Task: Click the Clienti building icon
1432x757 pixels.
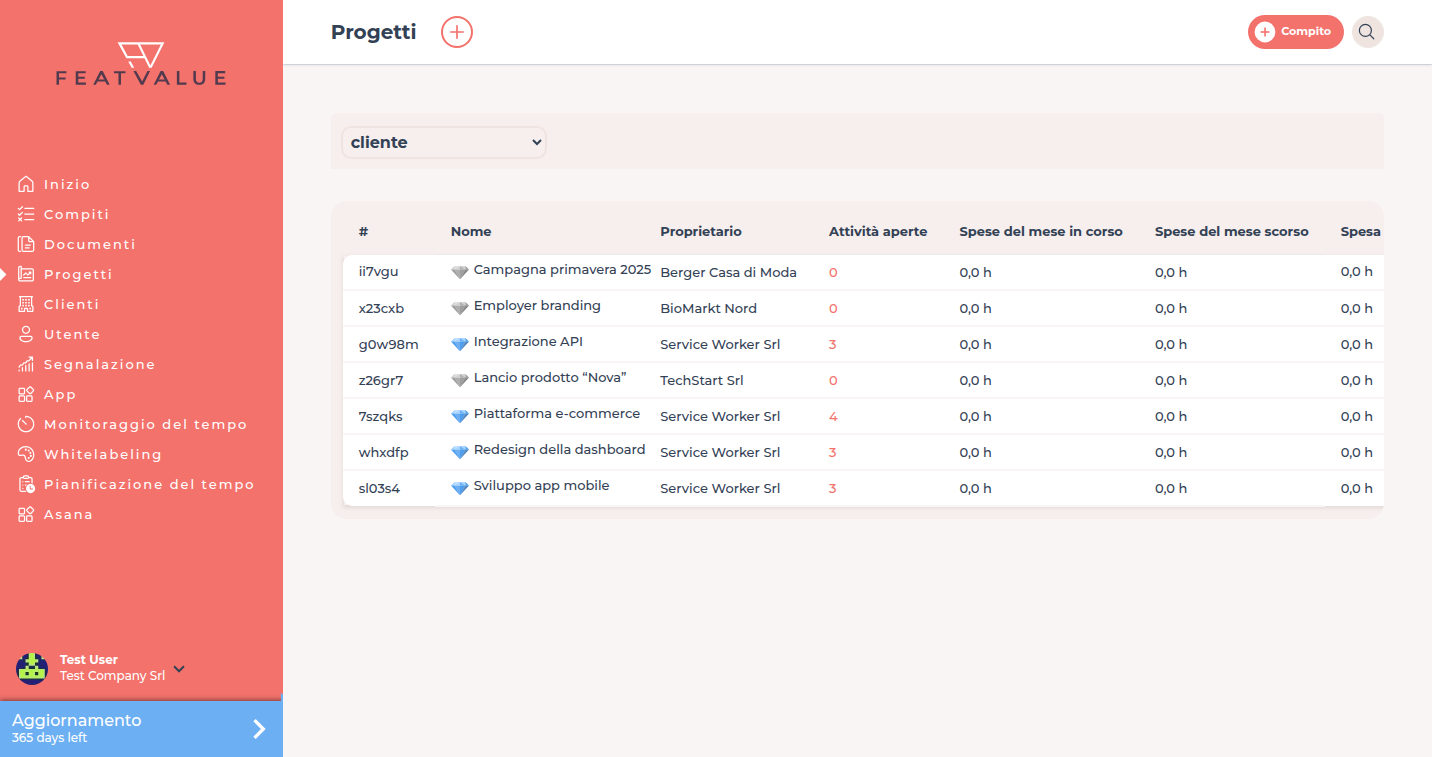Action: 26,304
